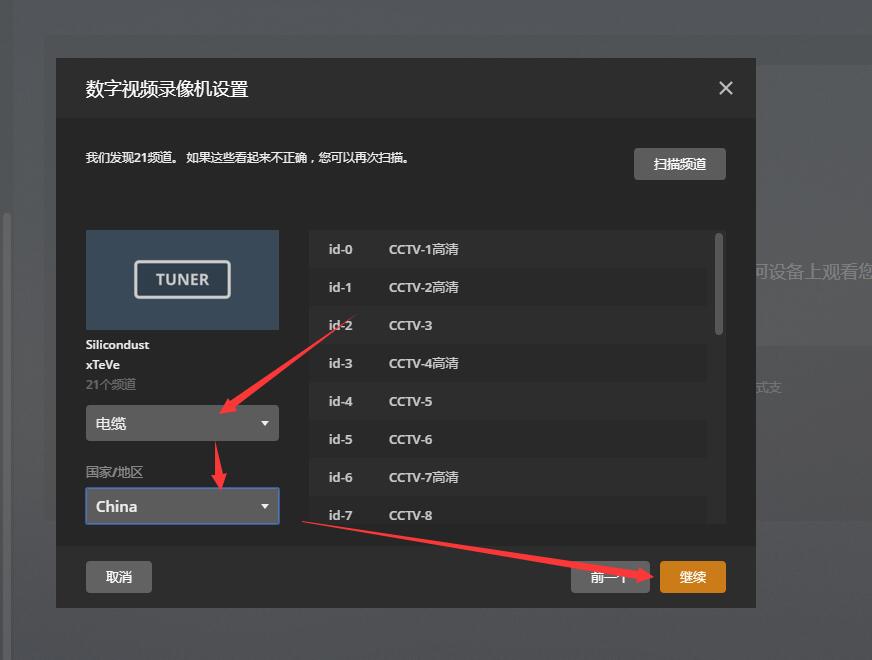This screenshot has height=660, width=872.
Task: Select channel id-5 CCTV-6
Action: click(508, 439)
